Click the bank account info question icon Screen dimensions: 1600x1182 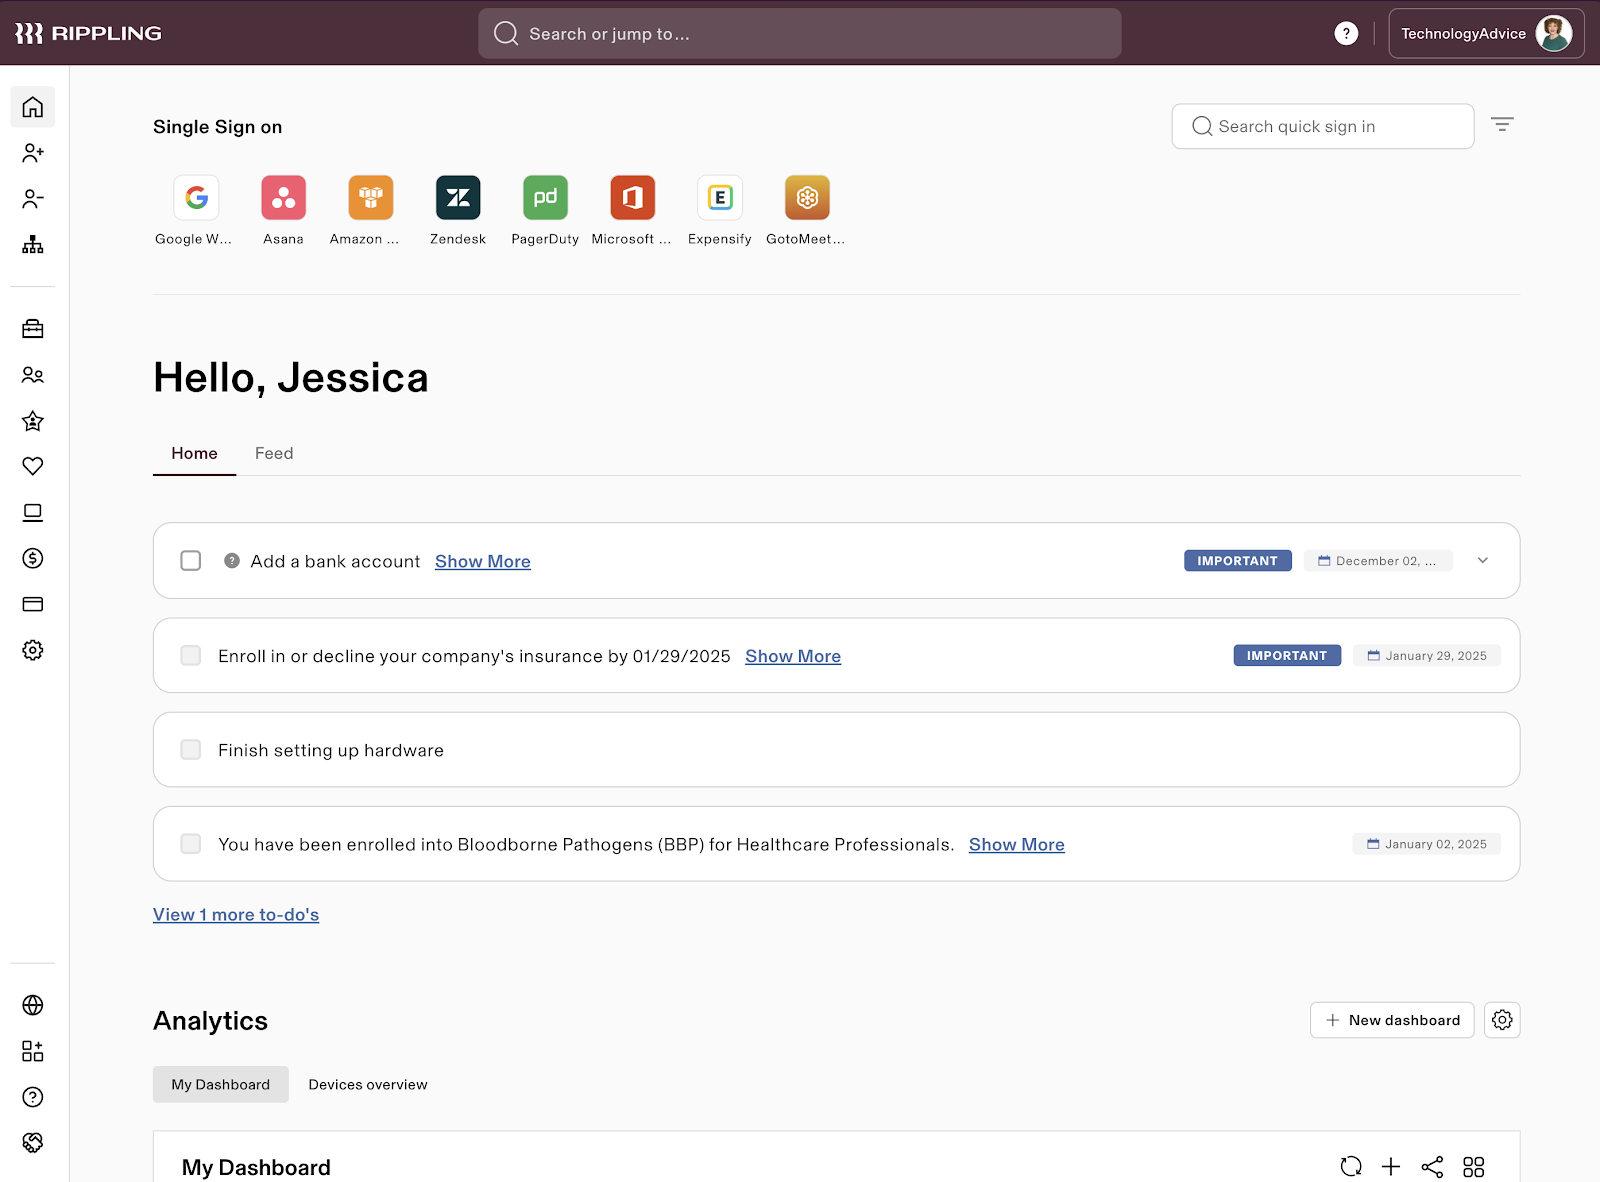click(x=232, y=561)
